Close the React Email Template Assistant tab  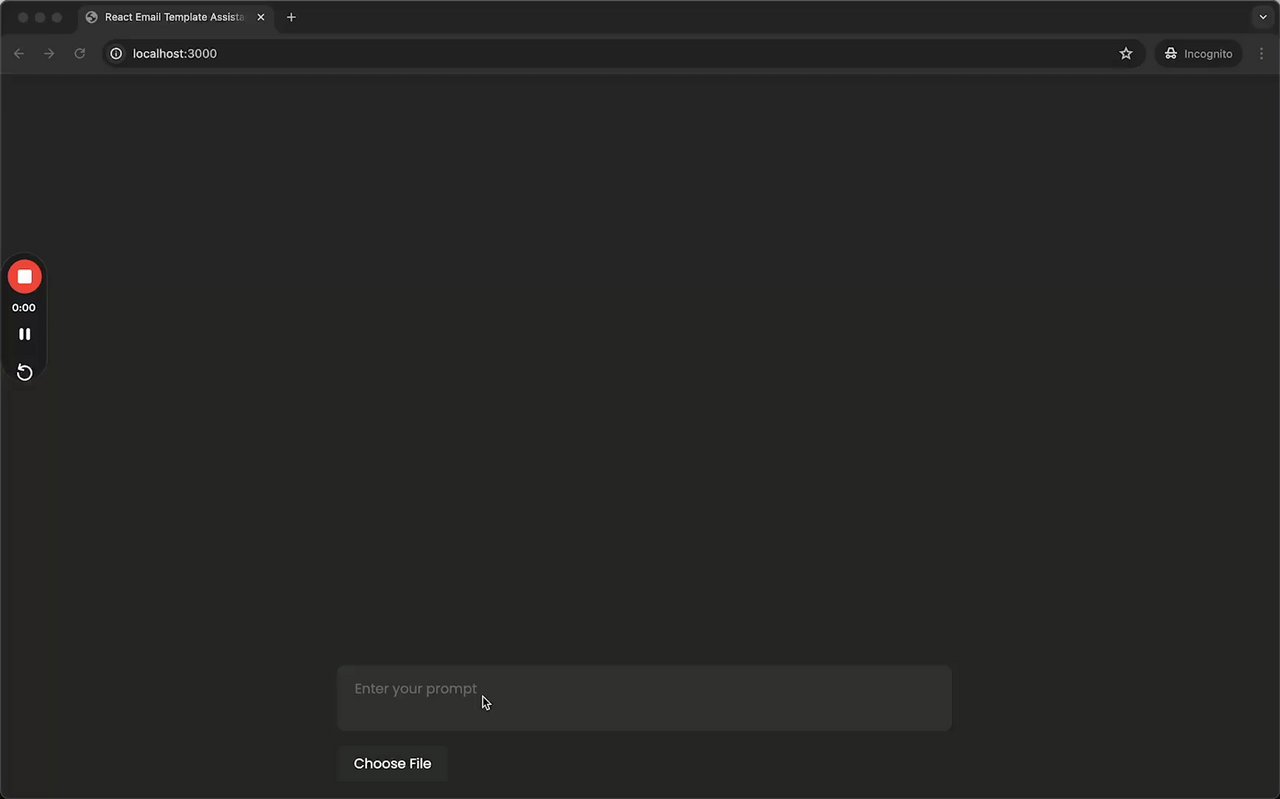pyautogui.click(x=261, y=17)
